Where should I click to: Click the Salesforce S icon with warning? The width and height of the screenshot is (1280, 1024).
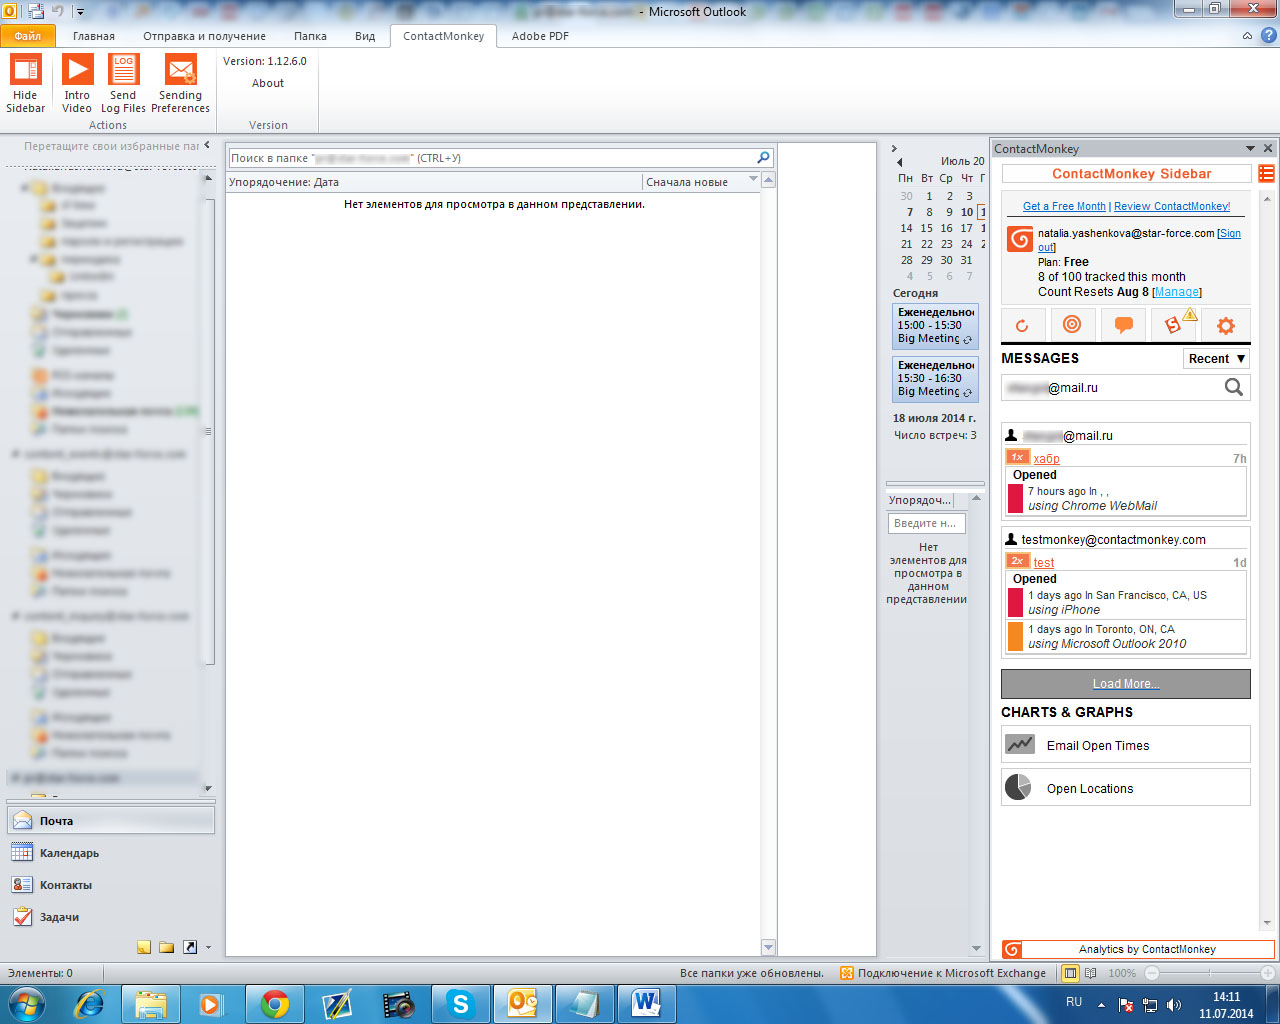click(x=1174, y=324)
